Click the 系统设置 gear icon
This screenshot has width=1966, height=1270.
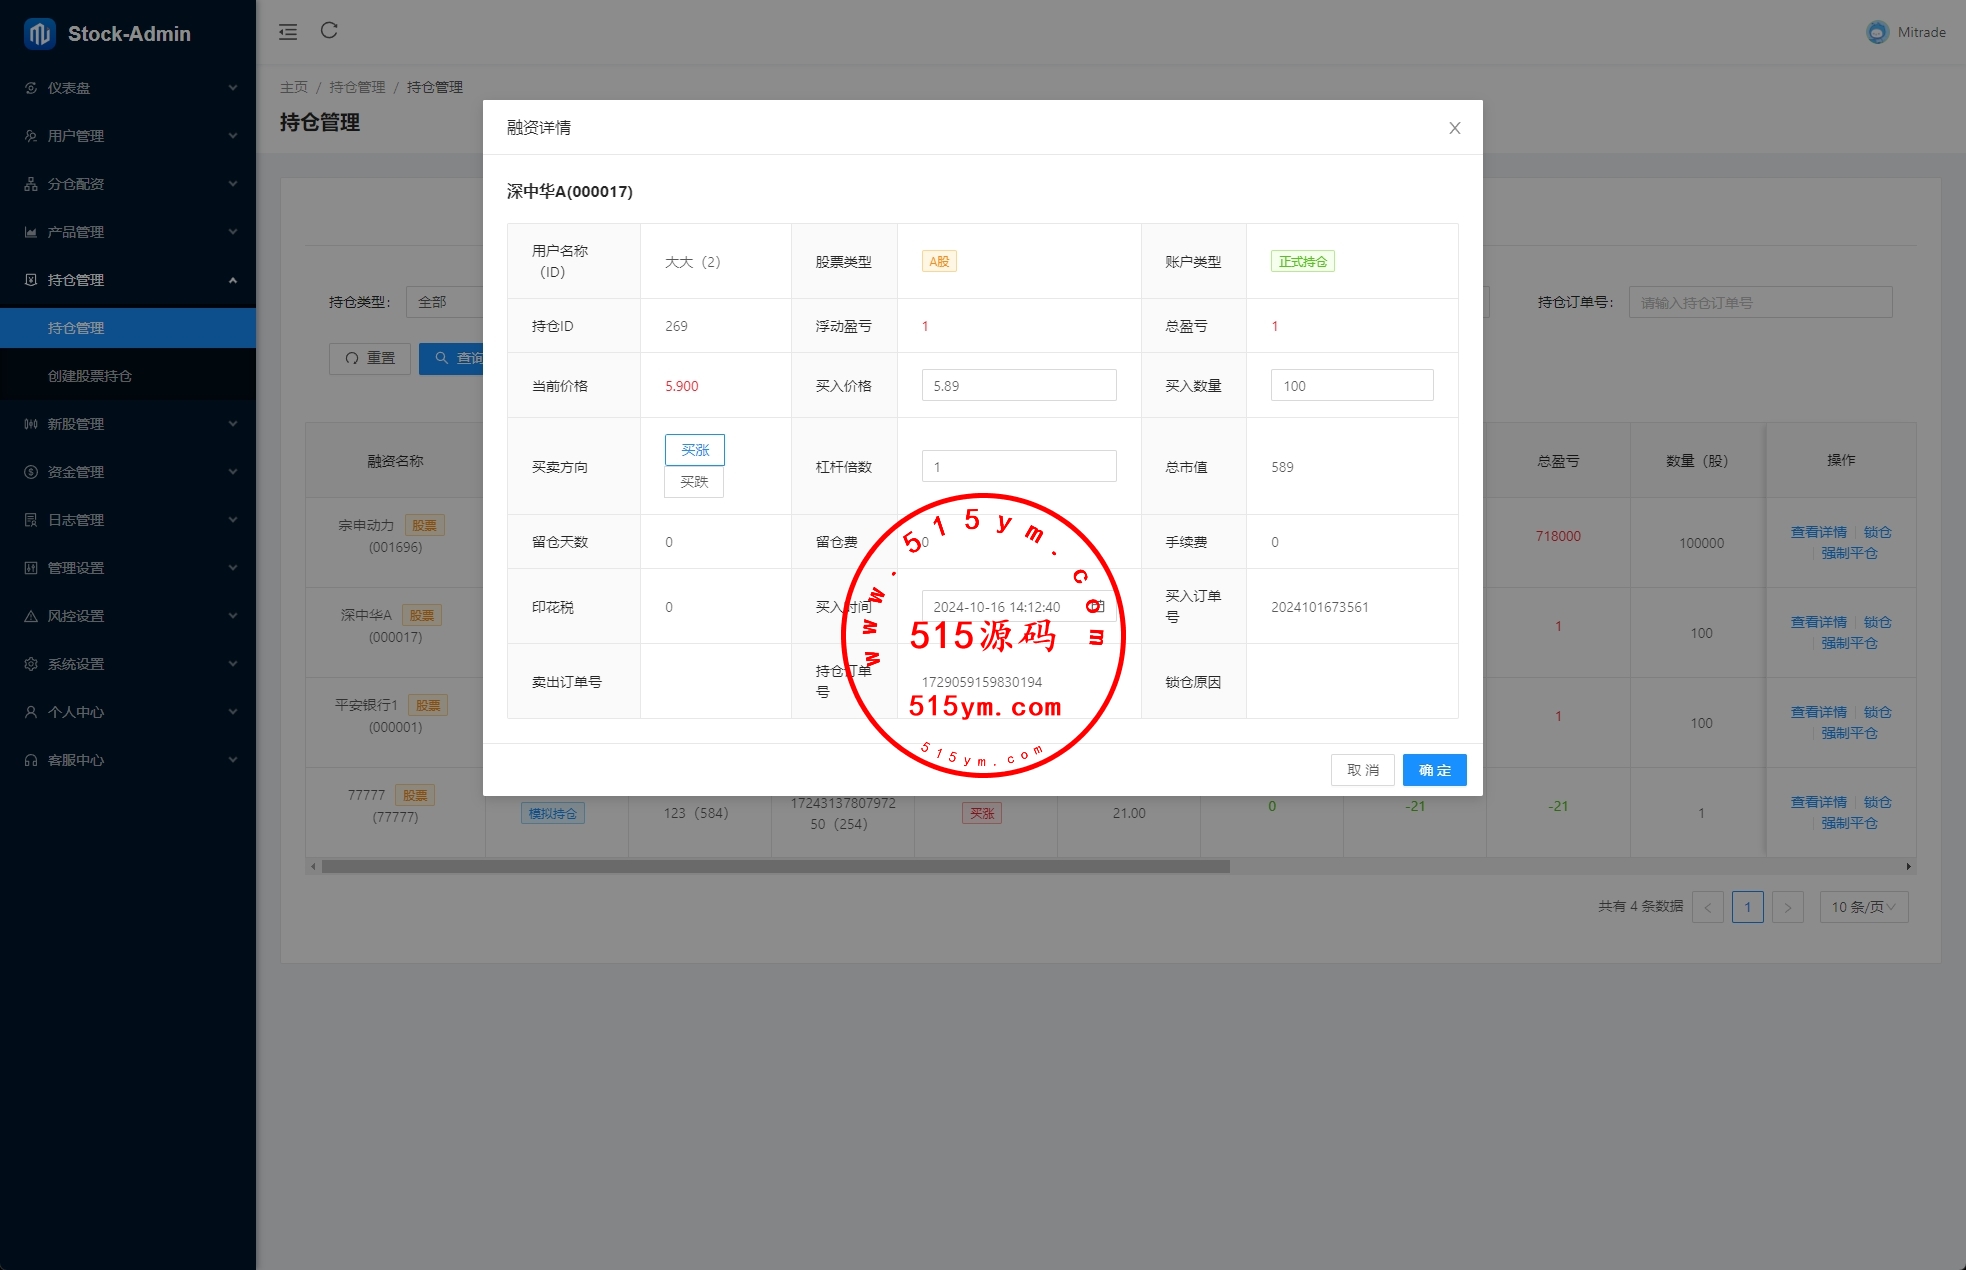pos(31,664)
